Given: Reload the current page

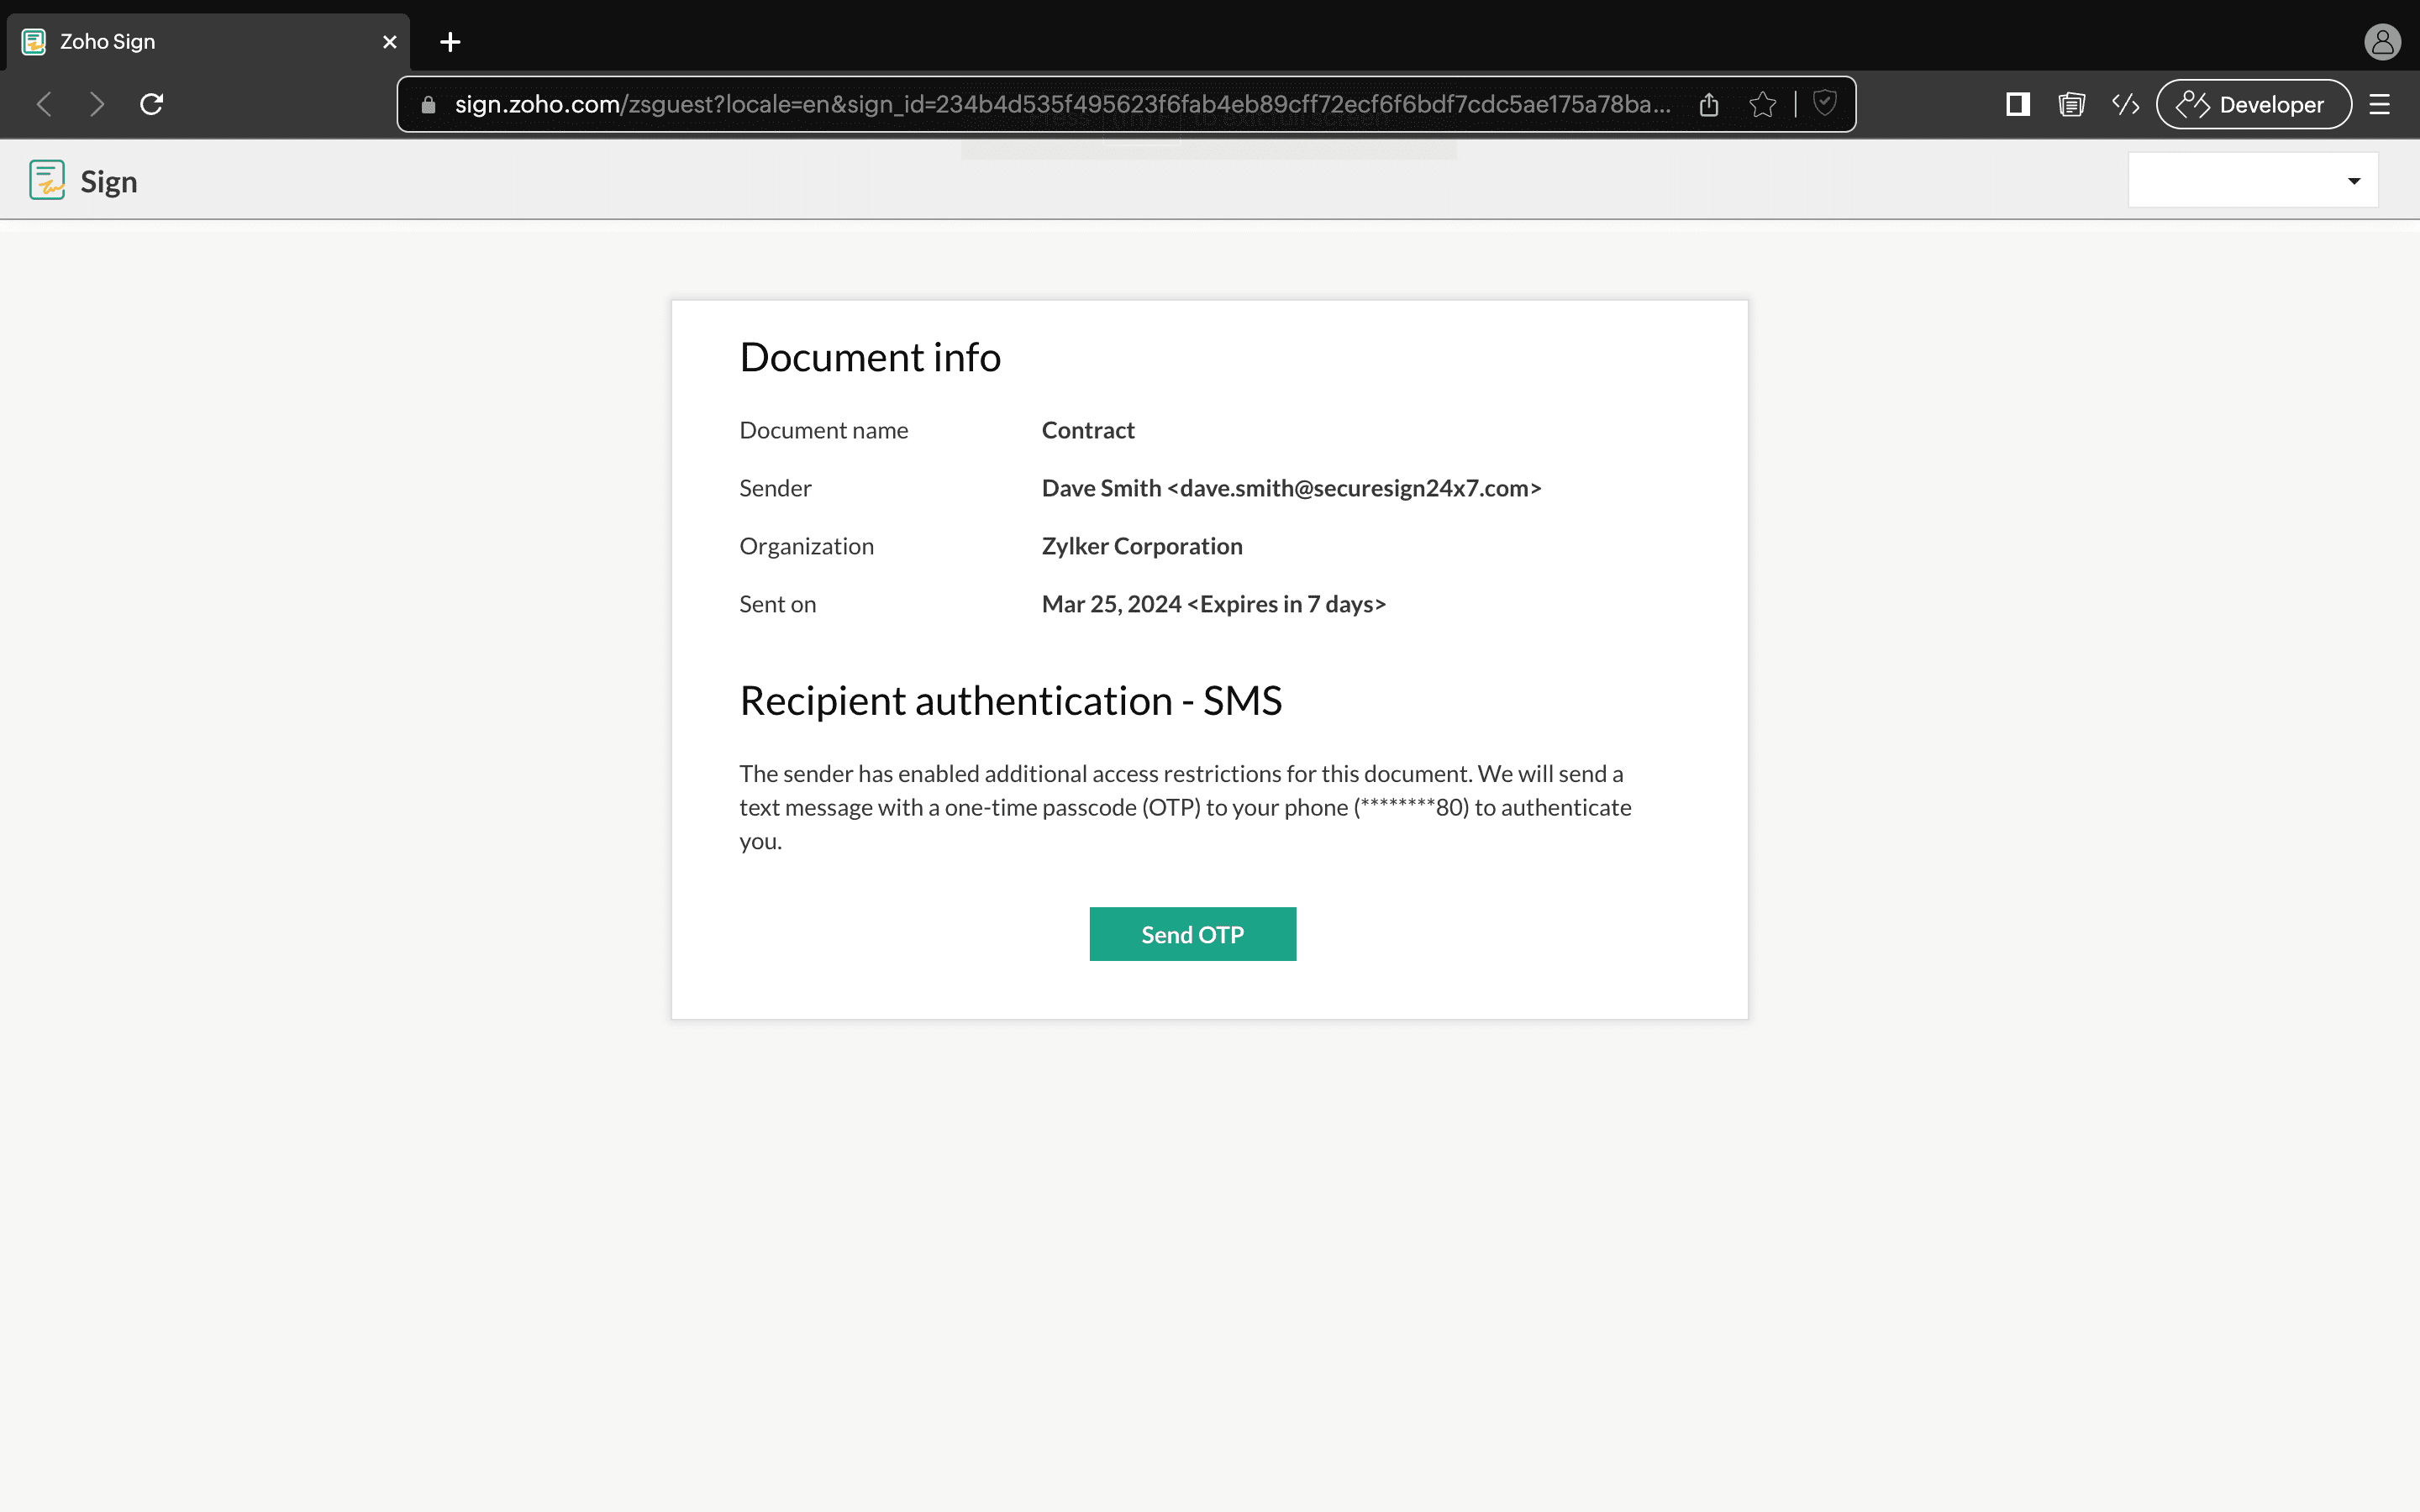Looking at the screenshot, I should (x=152, y=104).
